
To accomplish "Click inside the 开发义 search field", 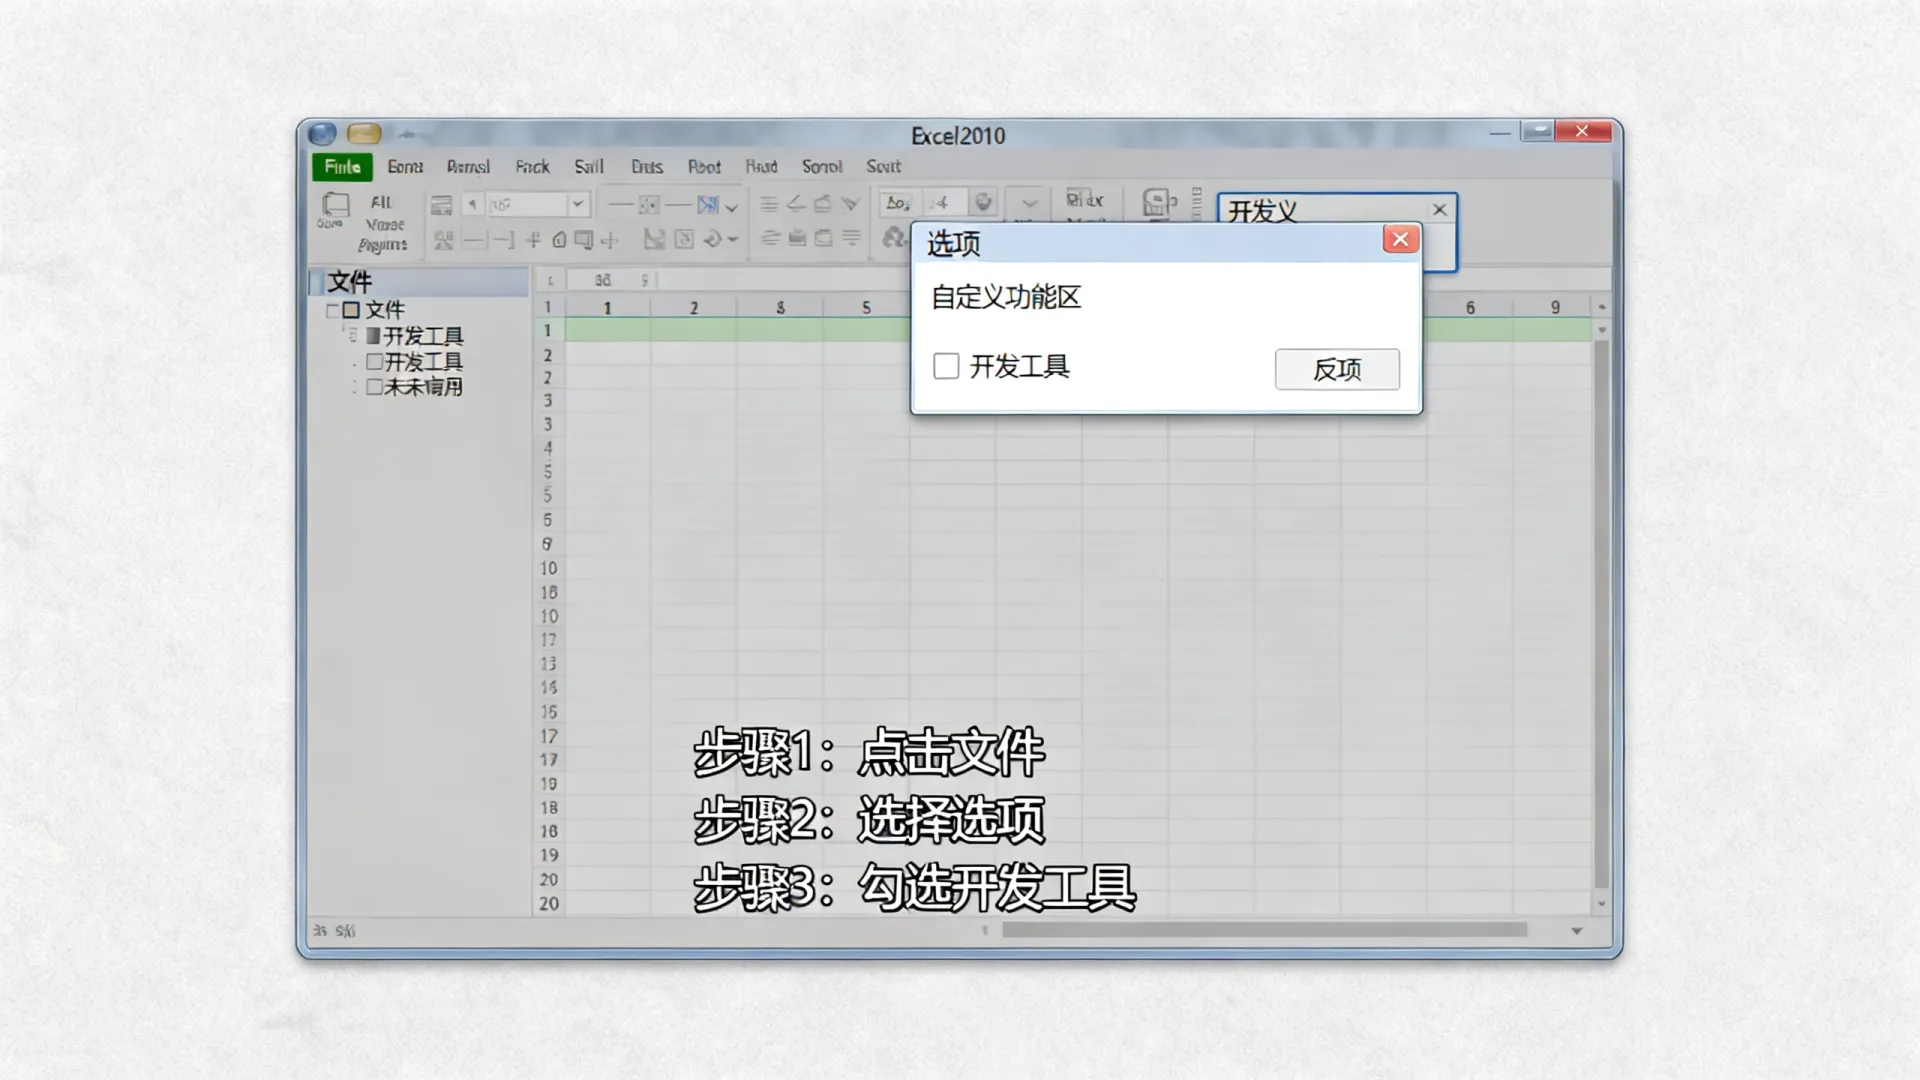I will 1322,210.
